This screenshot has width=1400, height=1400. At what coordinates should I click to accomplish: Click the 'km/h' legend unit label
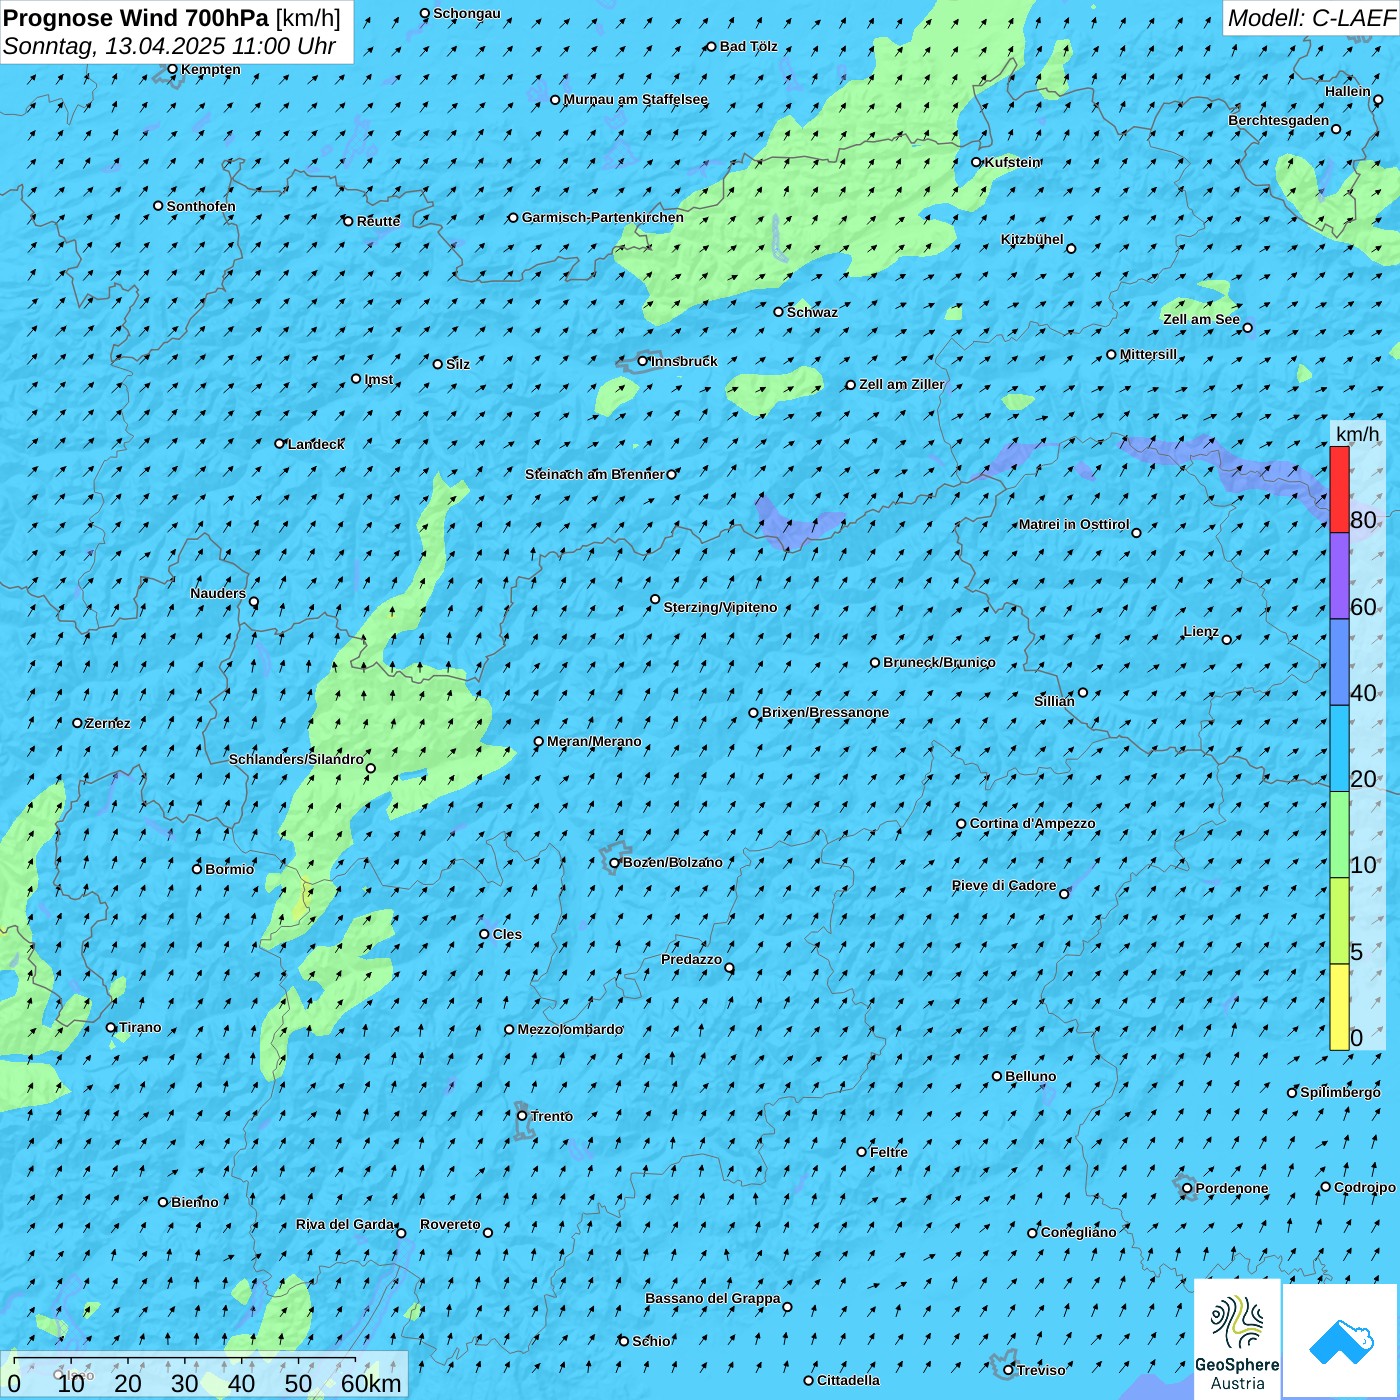click(1358, 434)
